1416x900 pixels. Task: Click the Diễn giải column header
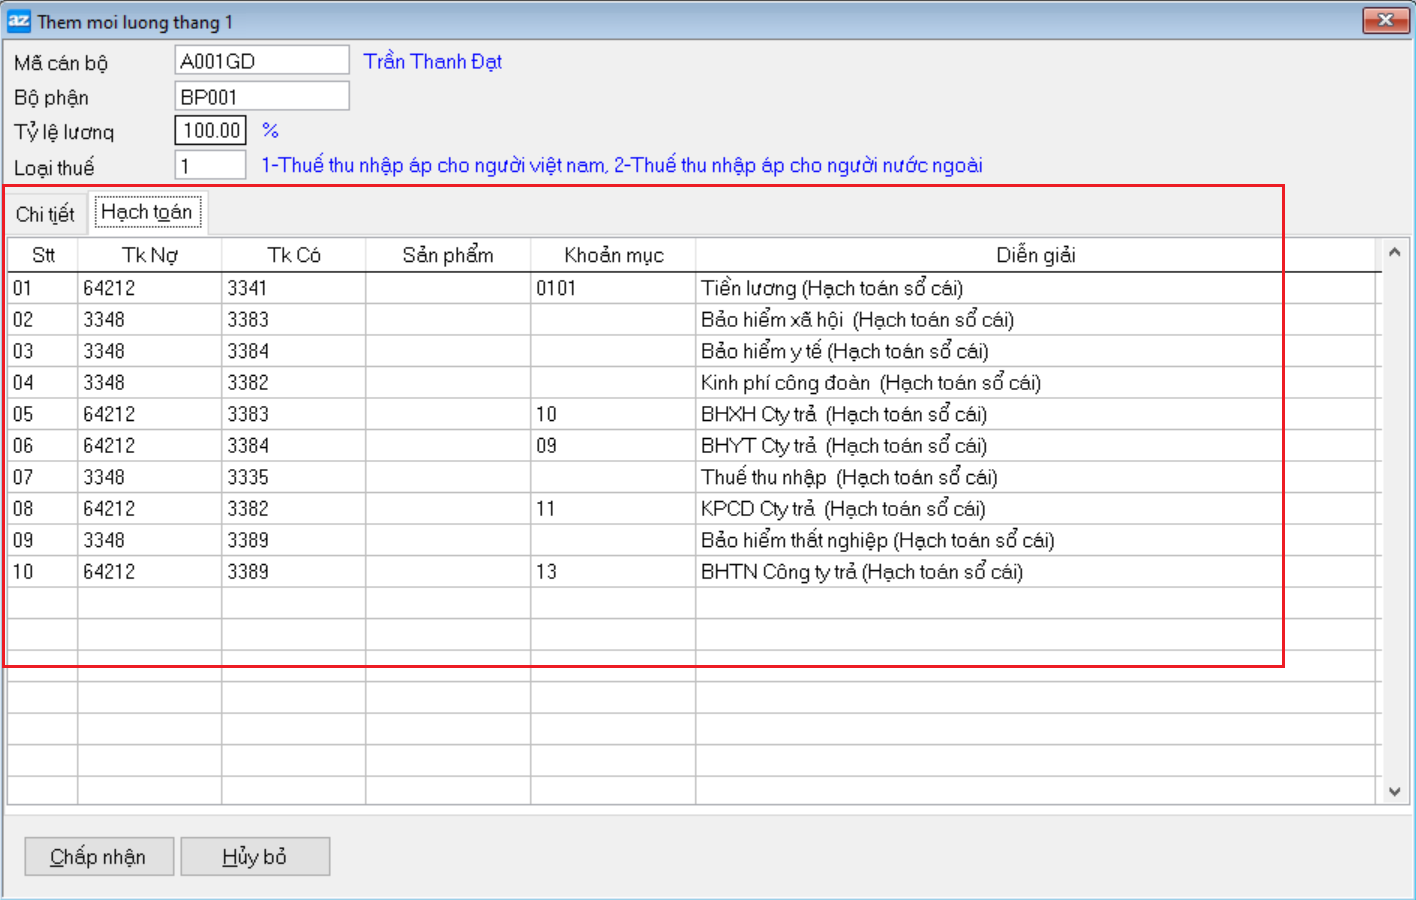(1035, 255)
